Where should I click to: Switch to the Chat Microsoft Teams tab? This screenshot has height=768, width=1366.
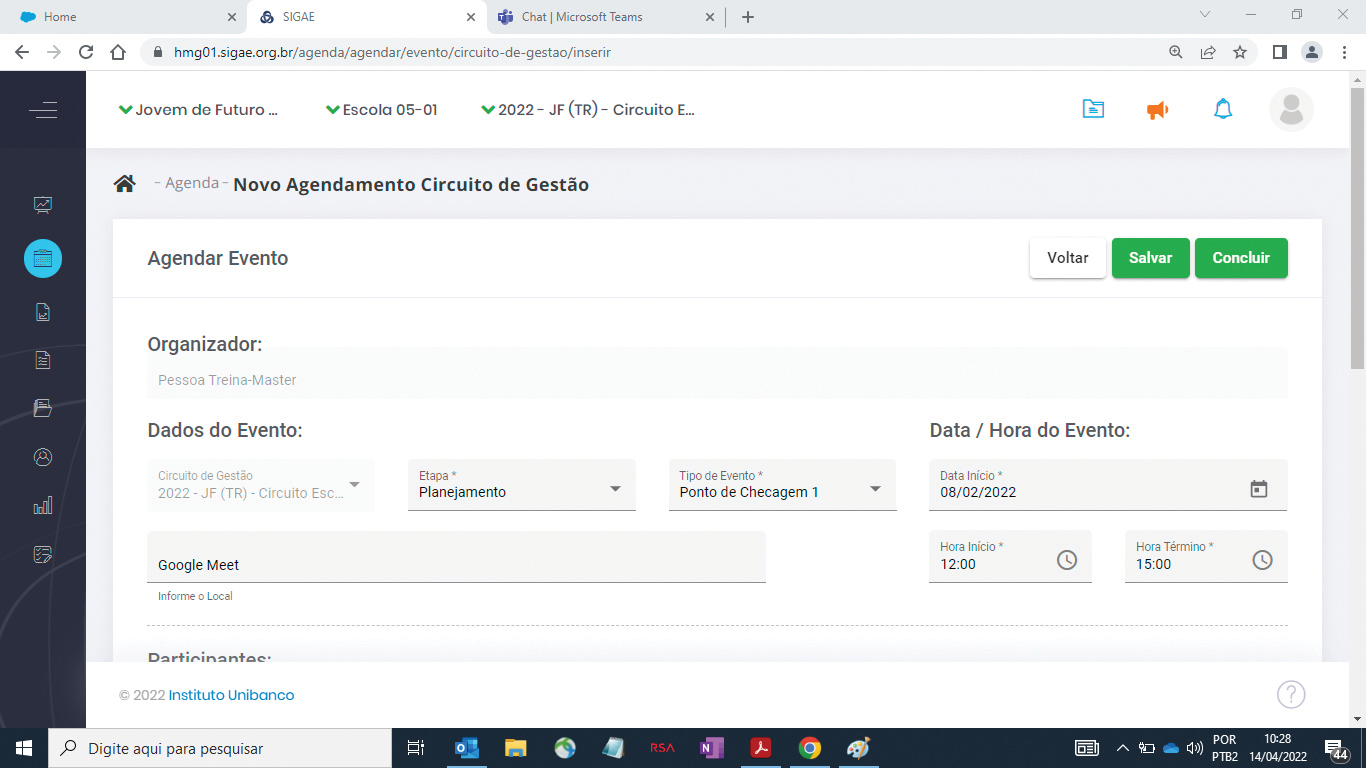[606, 17]
